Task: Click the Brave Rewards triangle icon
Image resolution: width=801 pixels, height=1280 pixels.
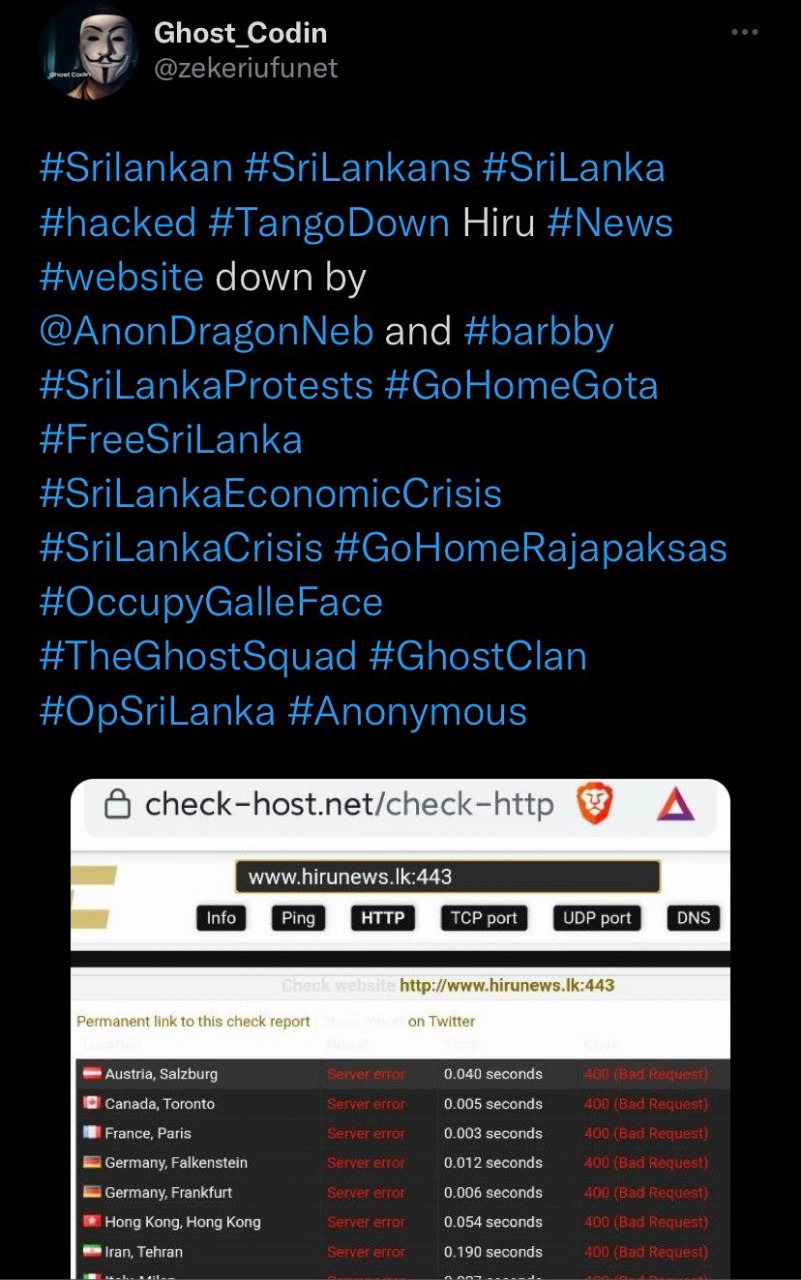Action: pos(675,805)
